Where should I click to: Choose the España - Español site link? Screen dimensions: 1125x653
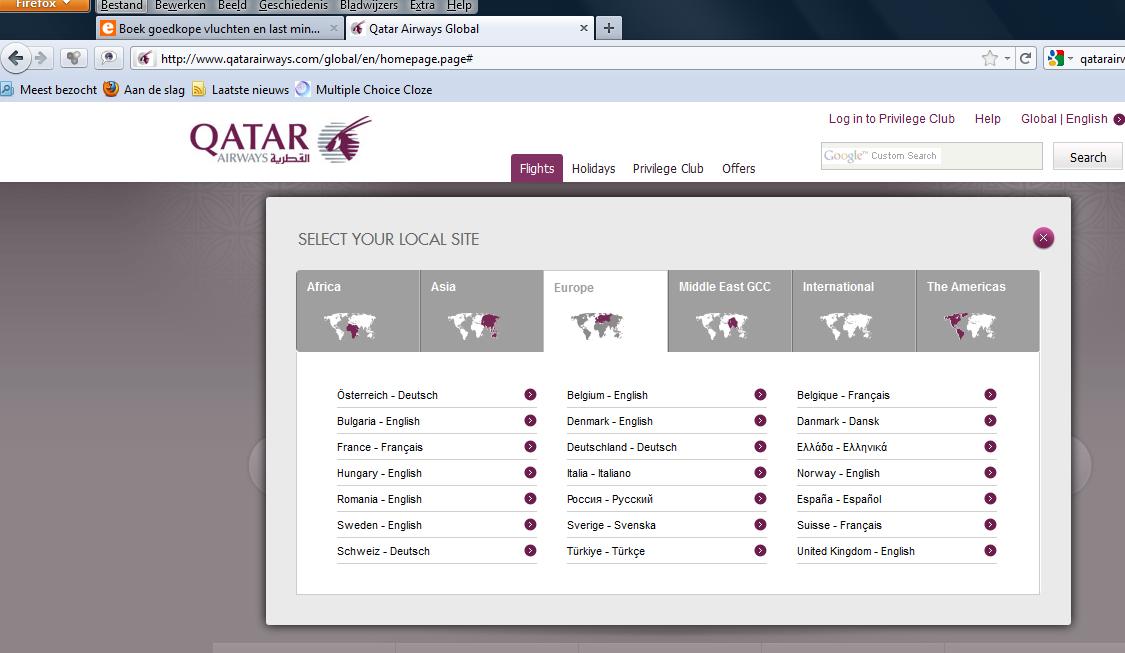pyautogui.click(x=839, y=499)
